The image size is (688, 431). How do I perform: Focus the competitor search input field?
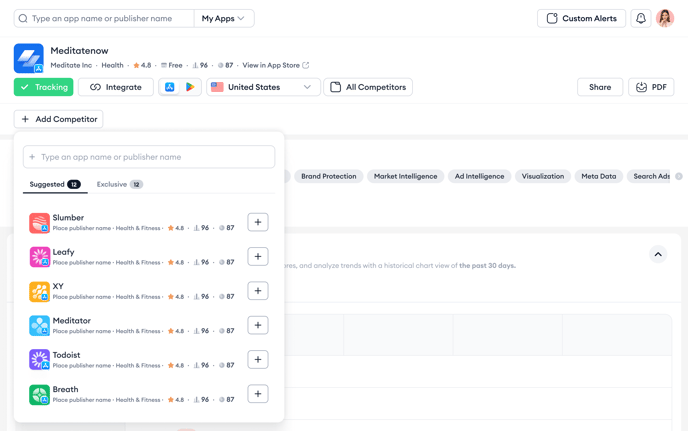(x=149, y=157)
